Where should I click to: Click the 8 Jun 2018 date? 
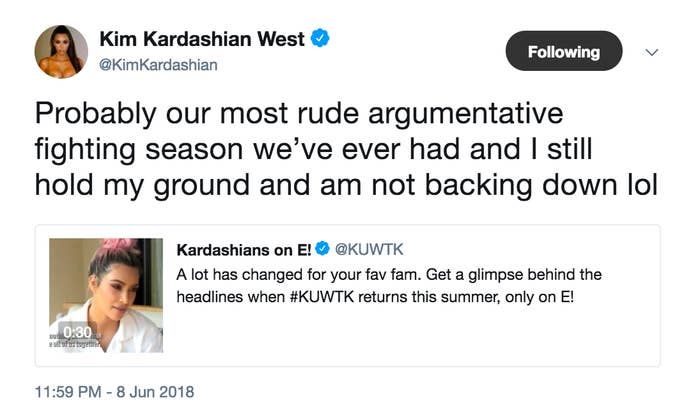(x=155, y=392)
